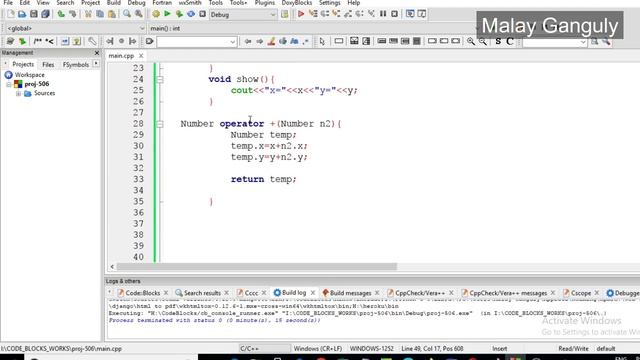Click the Abort build icon

pos(202,14)
